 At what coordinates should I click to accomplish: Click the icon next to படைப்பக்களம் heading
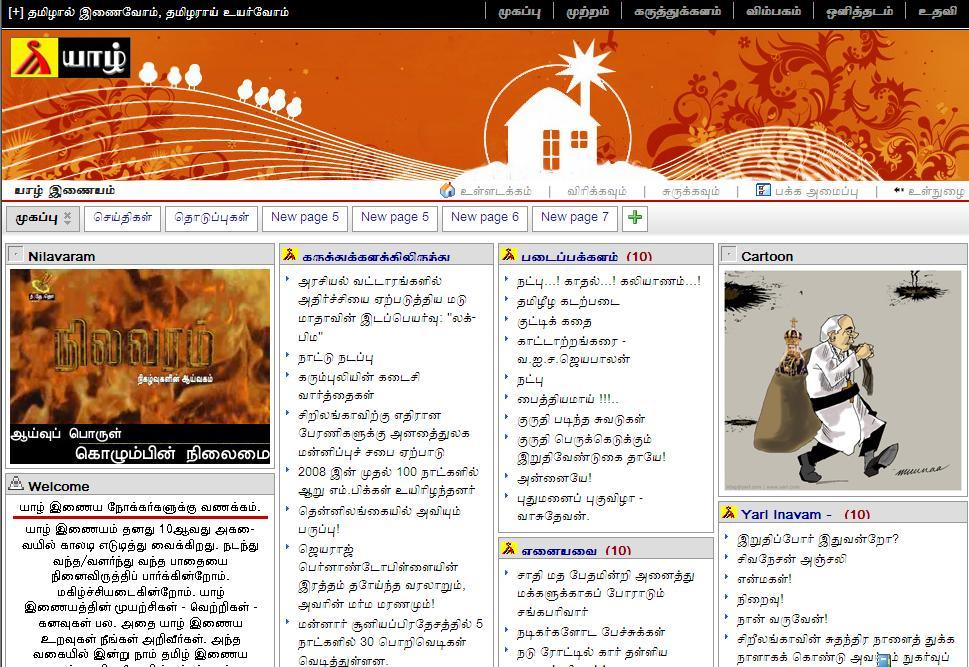point(508,255)
